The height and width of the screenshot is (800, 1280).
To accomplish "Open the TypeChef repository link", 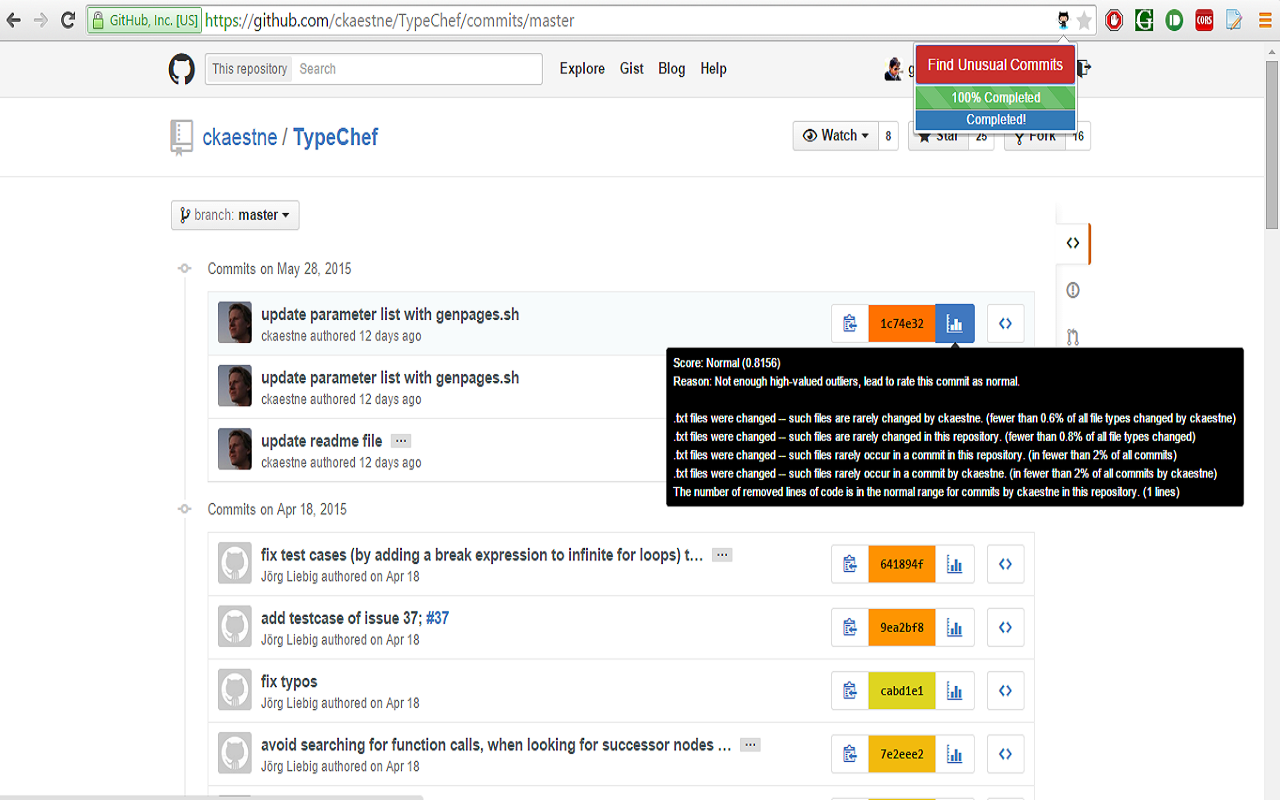I will pyautogui.click(x=335, y=137).
